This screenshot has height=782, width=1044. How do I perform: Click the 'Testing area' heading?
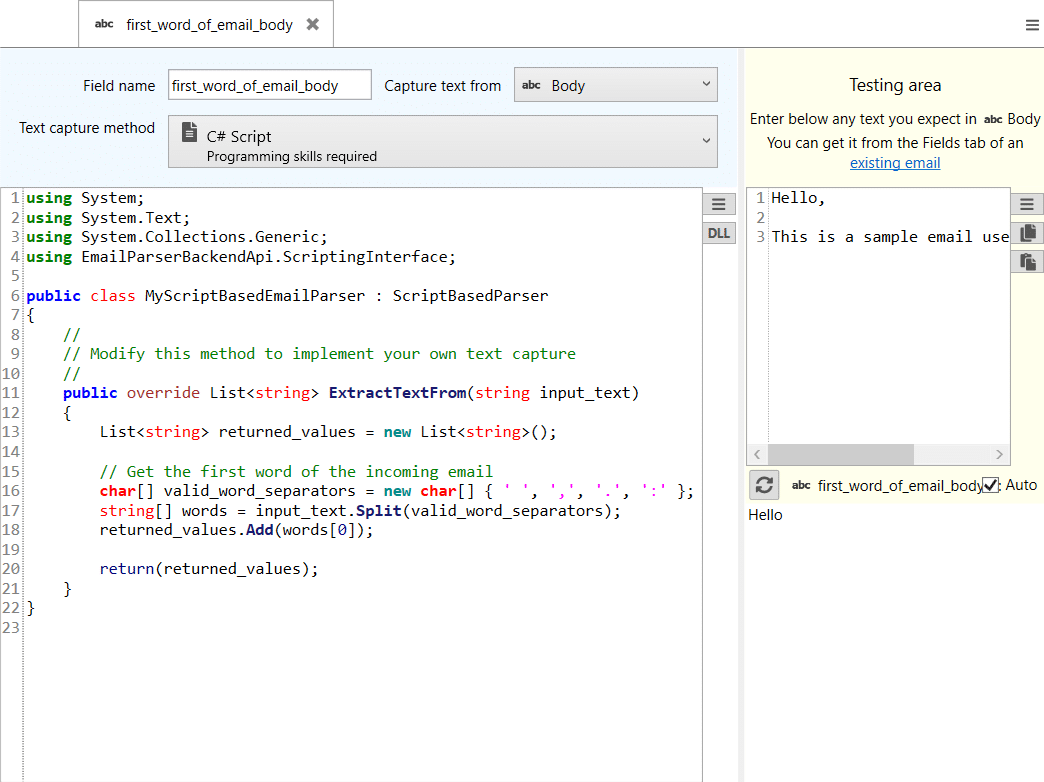tap(895, 85)
